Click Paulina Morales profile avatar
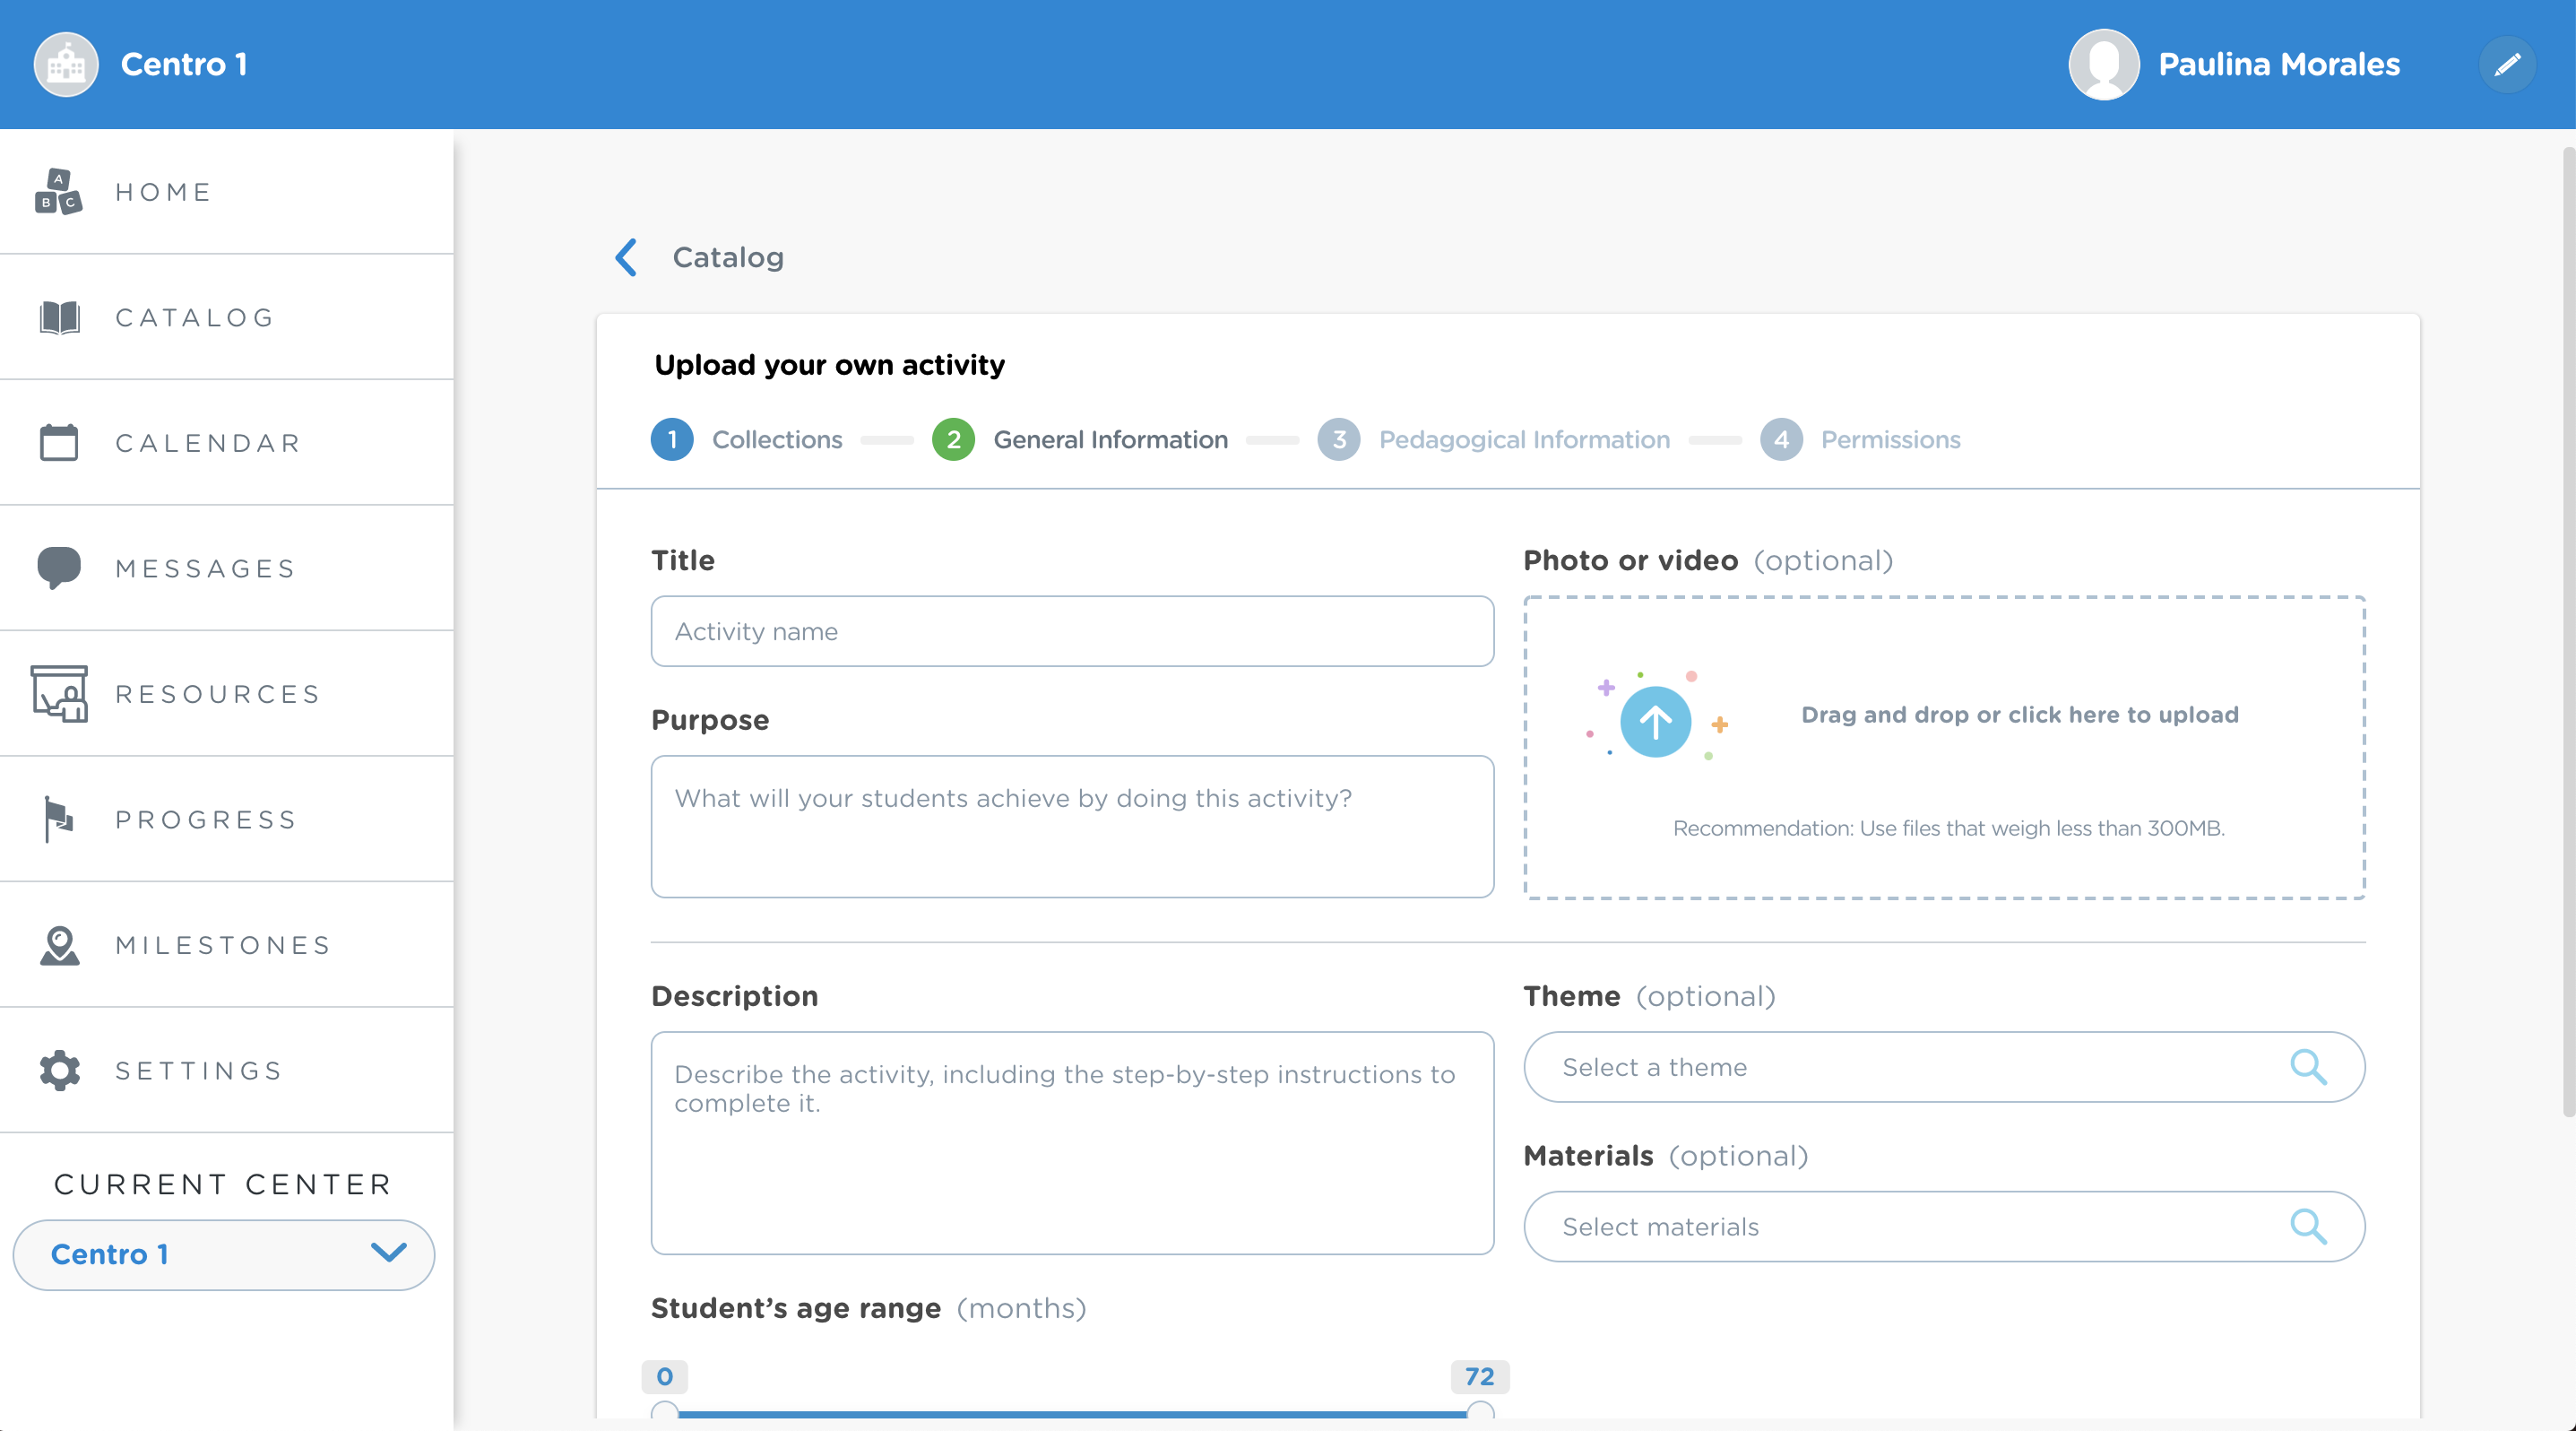Image resolution: width=2576 pixels, height=1431 pixels. point(2103,64)
